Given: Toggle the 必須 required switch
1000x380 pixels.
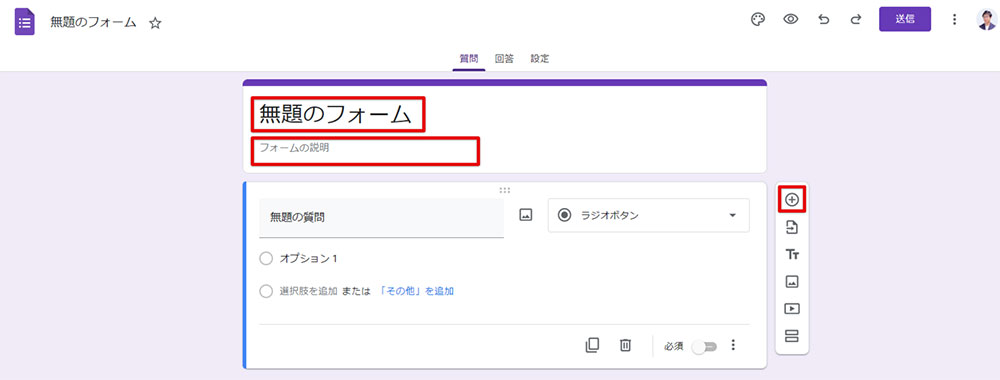Looking at the screenshot, I should (x=705, y=346).
